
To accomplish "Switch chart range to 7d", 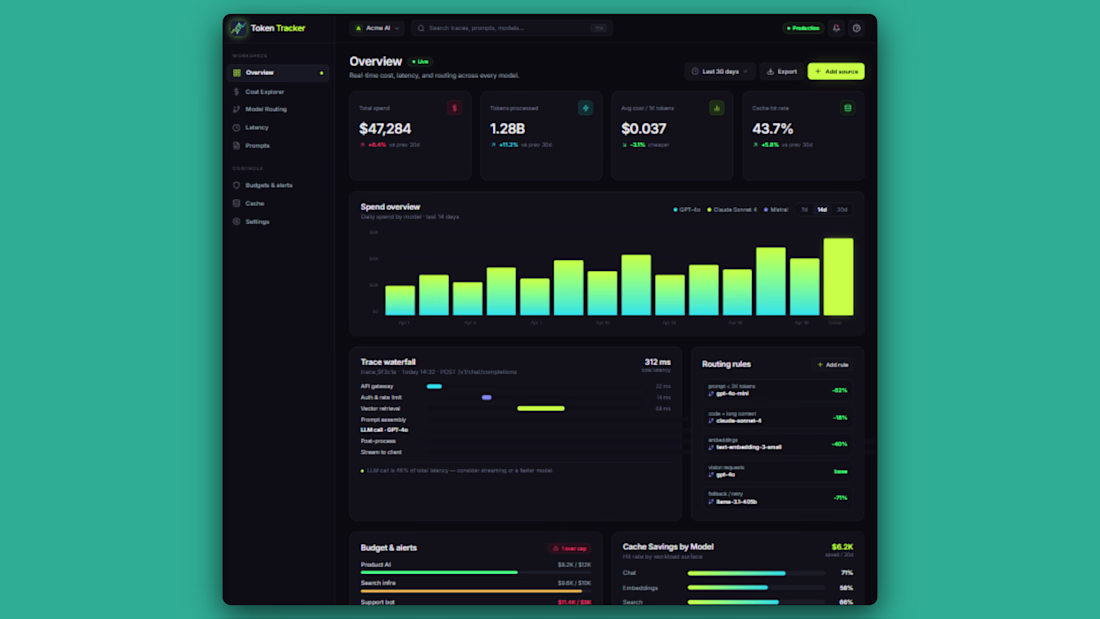I will pyautogui.click(x=804, y=209).
